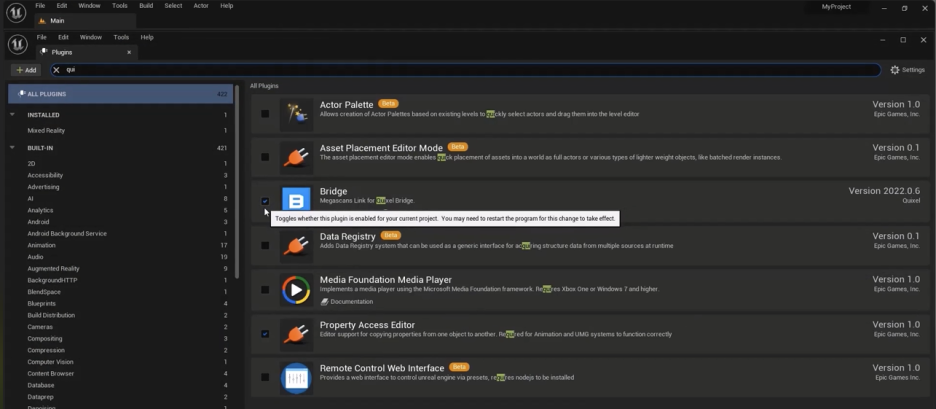
Task: Click the Settings gear icon
Action: coord(894,70)
